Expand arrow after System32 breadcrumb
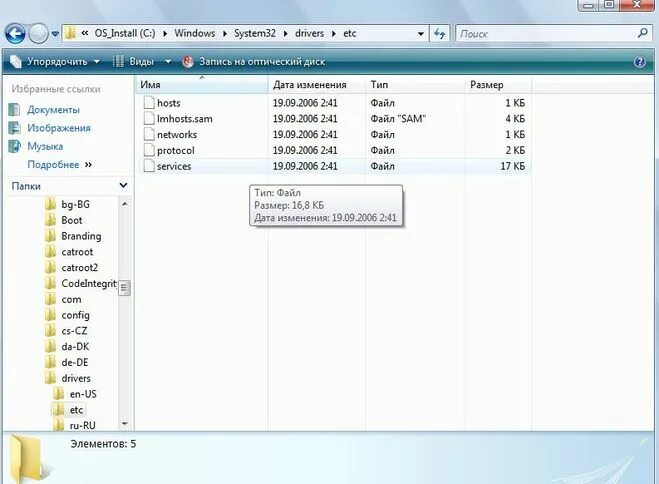Screen dimensions: 659x484 (x=285, y=34)
